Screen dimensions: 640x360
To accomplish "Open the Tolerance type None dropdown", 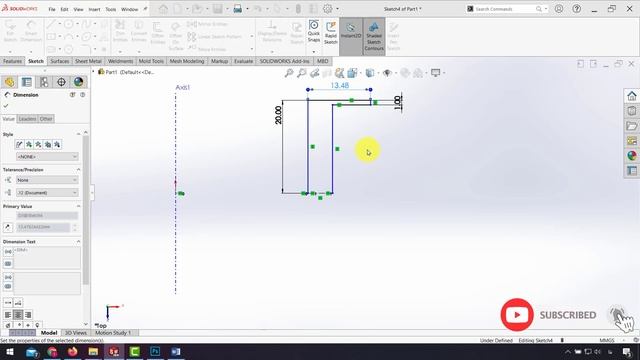I will point(47,180).
